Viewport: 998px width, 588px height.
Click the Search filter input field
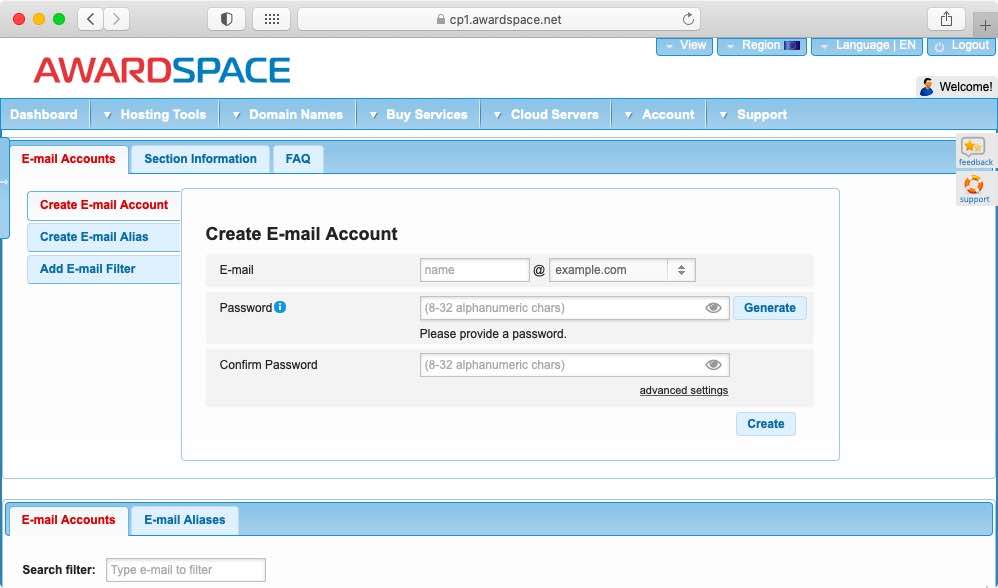pos(185,569)
